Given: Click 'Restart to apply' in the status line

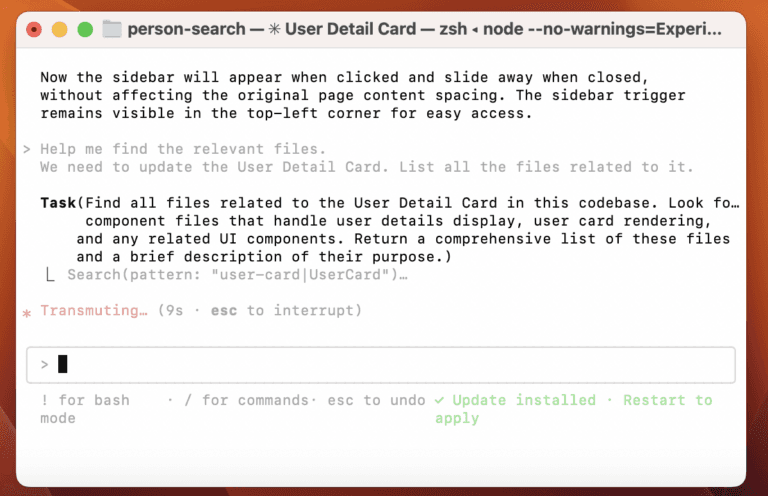Looking at the screenshot, I should click(667, 400).
